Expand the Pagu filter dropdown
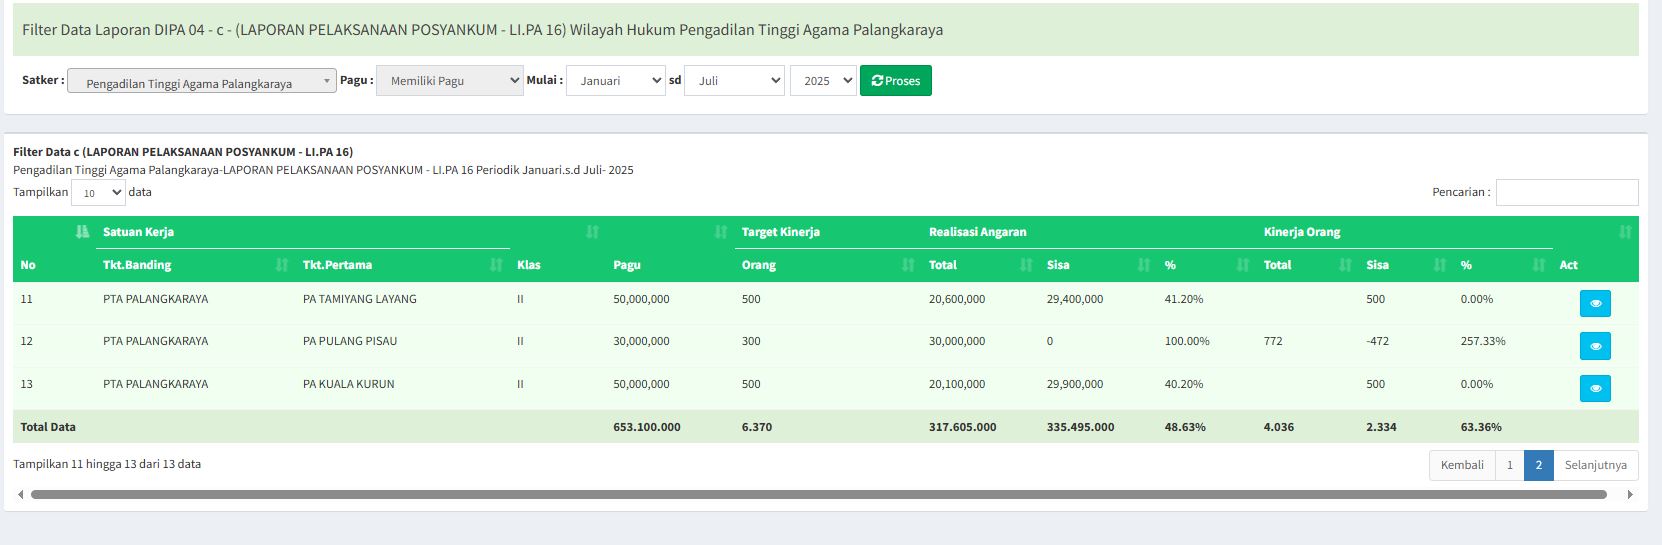Image resolution: width=1662 pixels, height=545 pixels. click(449, 81)
